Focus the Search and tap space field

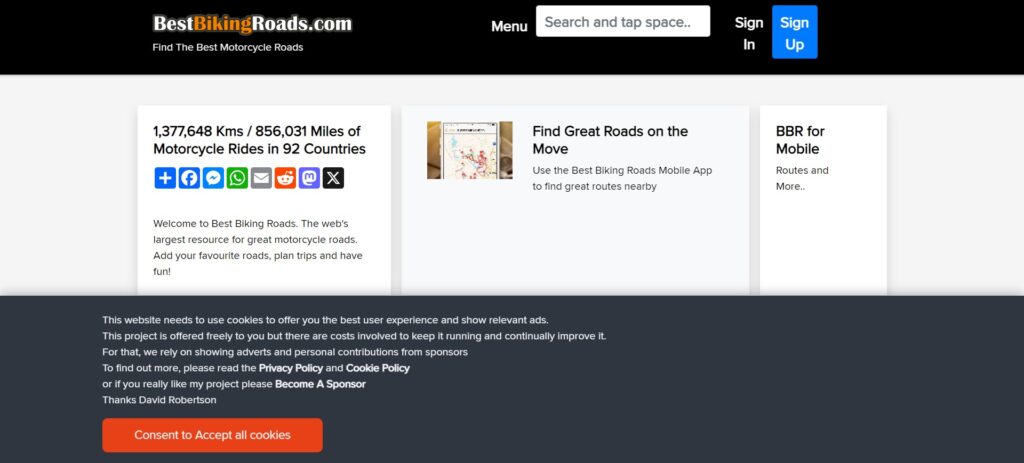click(x=623, y=22)
